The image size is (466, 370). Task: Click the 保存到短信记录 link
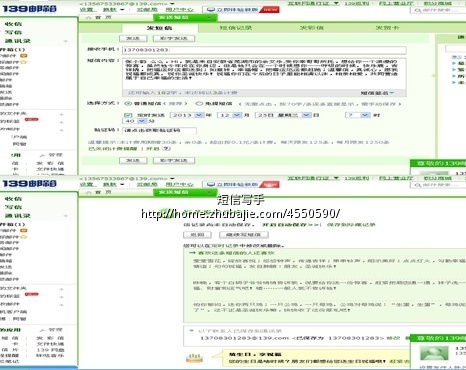pyautogui.click(x=351, y=225)
